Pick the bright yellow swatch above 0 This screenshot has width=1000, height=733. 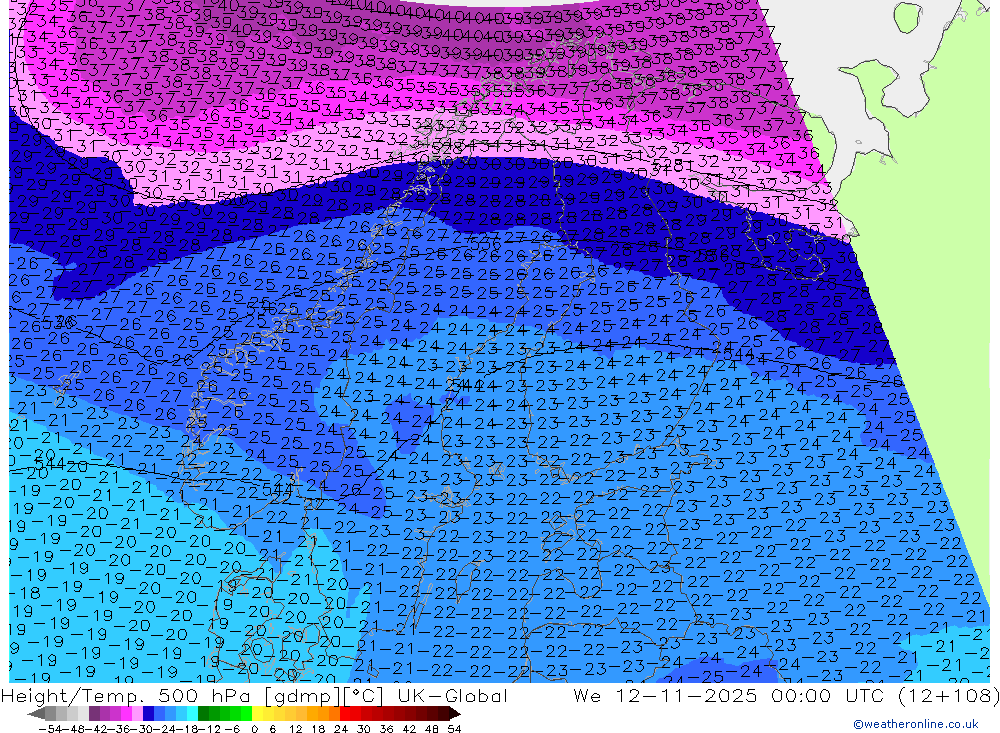point(258,714)
